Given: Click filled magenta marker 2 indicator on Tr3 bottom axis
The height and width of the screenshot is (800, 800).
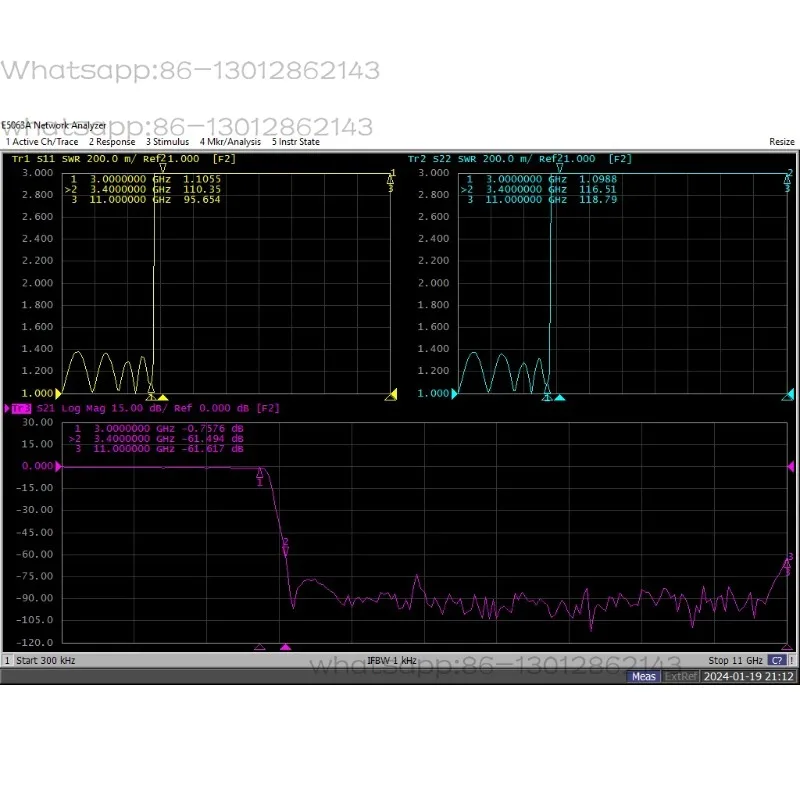Looking at the screenshot, I should pos(285,647).
